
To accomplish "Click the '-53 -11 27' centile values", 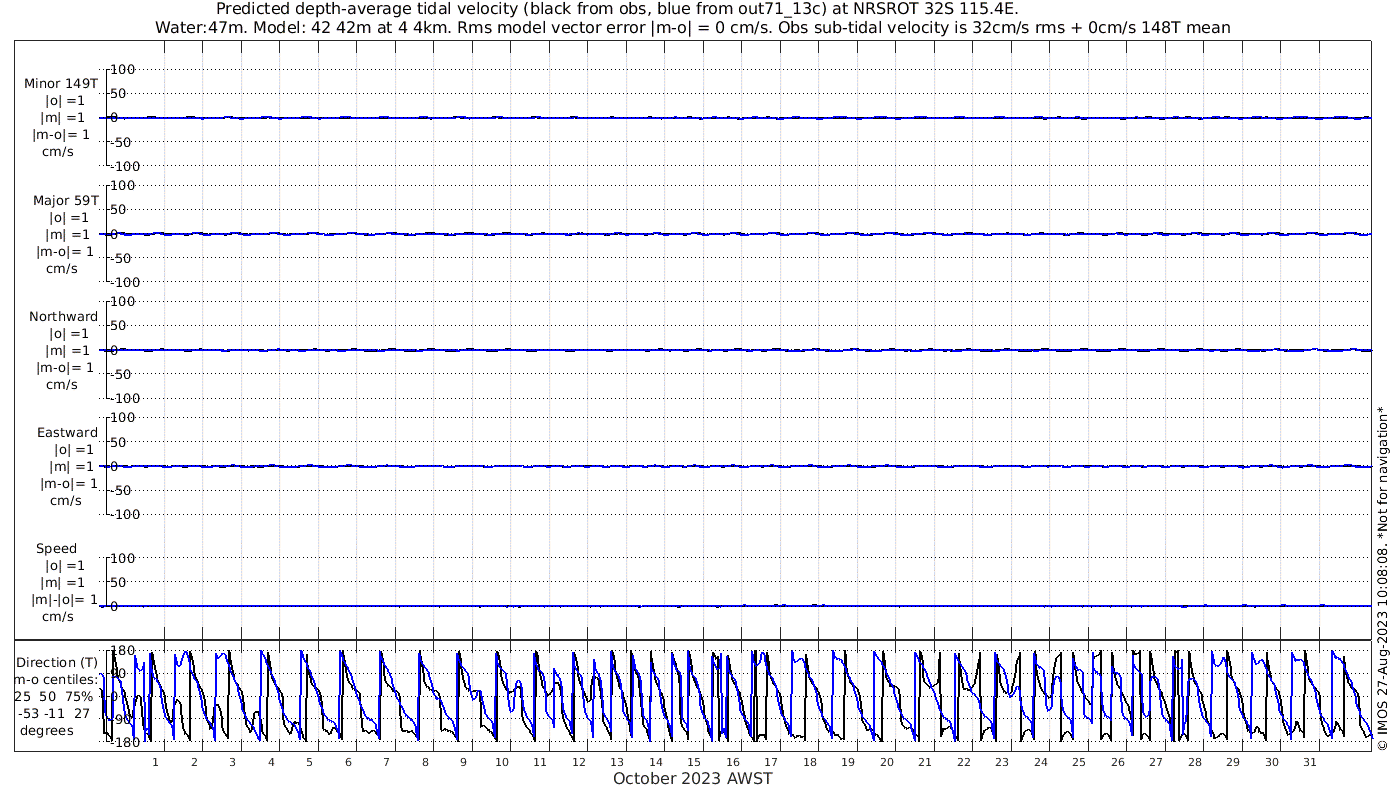I will pos(54,713).
